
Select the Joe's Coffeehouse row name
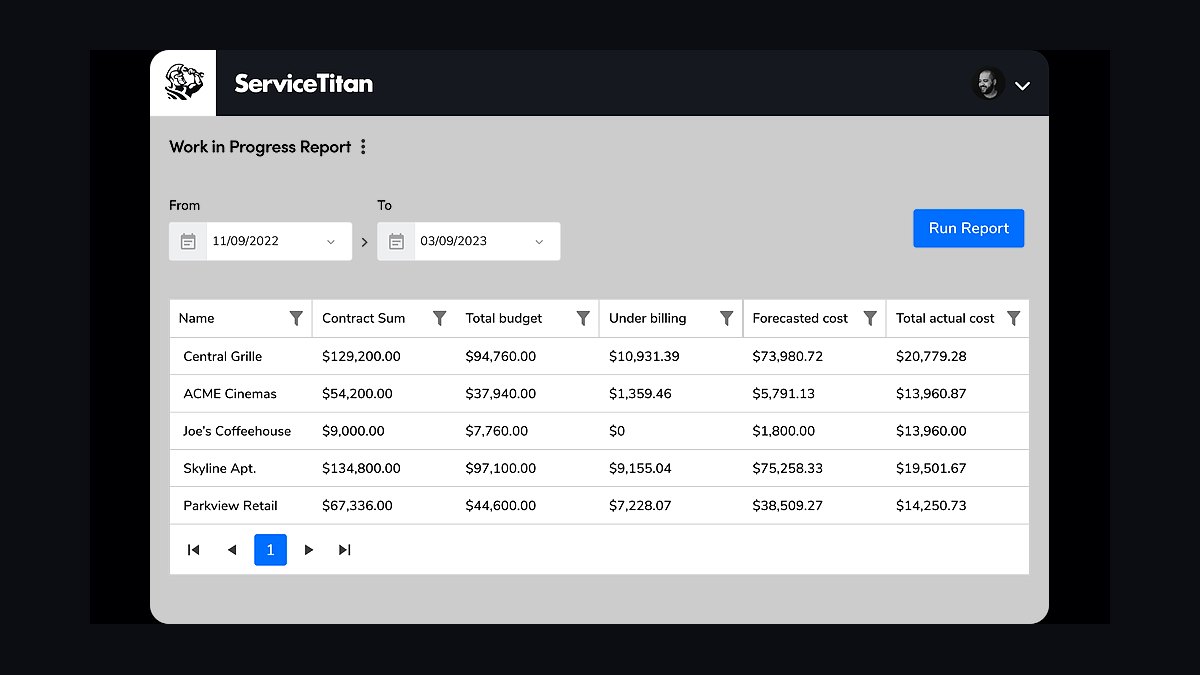click(237, 431)
